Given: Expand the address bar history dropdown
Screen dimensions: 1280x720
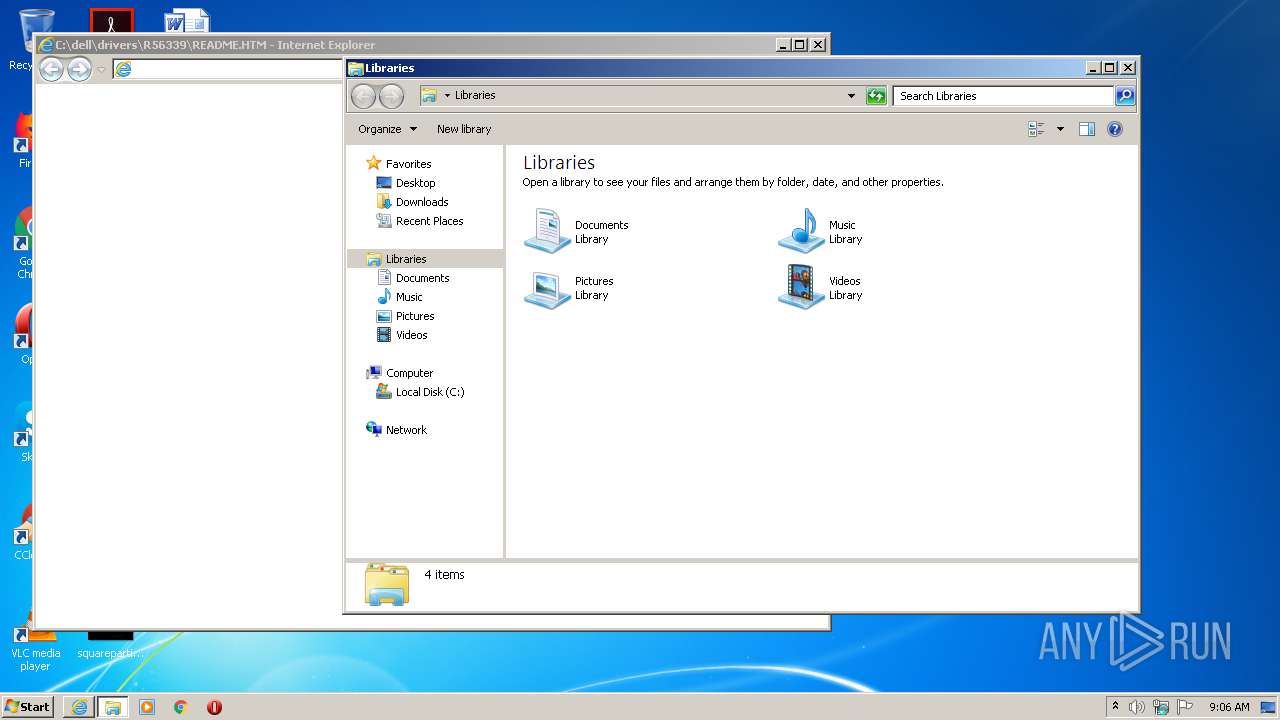Looking at the screenshot, I should [851, 96].
